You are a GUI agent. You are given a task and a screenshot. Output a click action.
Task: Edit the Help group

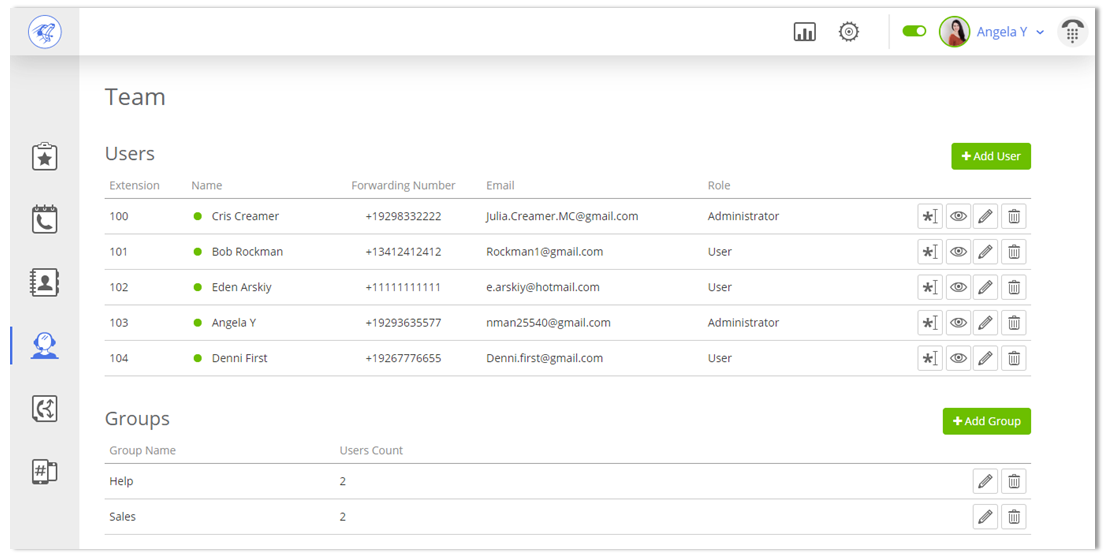tap(985, 482)
